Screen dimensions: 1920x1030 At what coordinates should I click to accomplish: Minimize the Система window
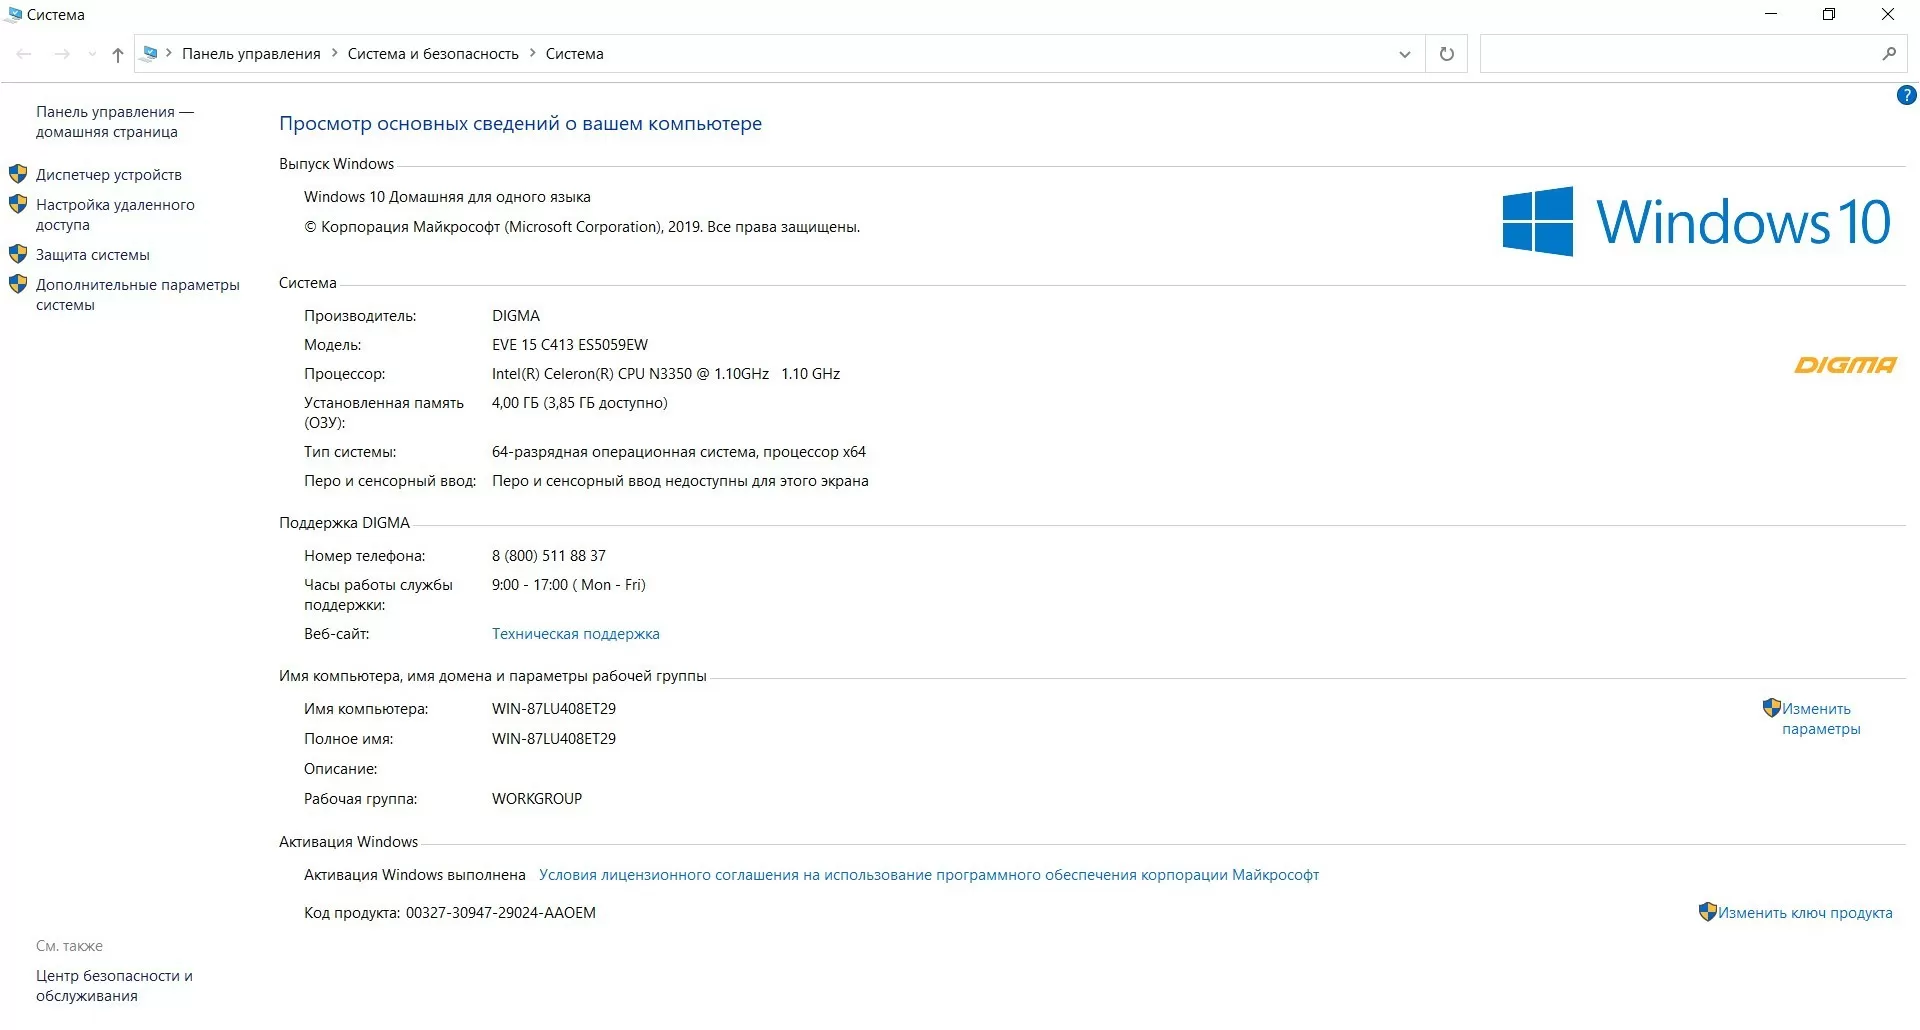click(x=1771, y=14)
